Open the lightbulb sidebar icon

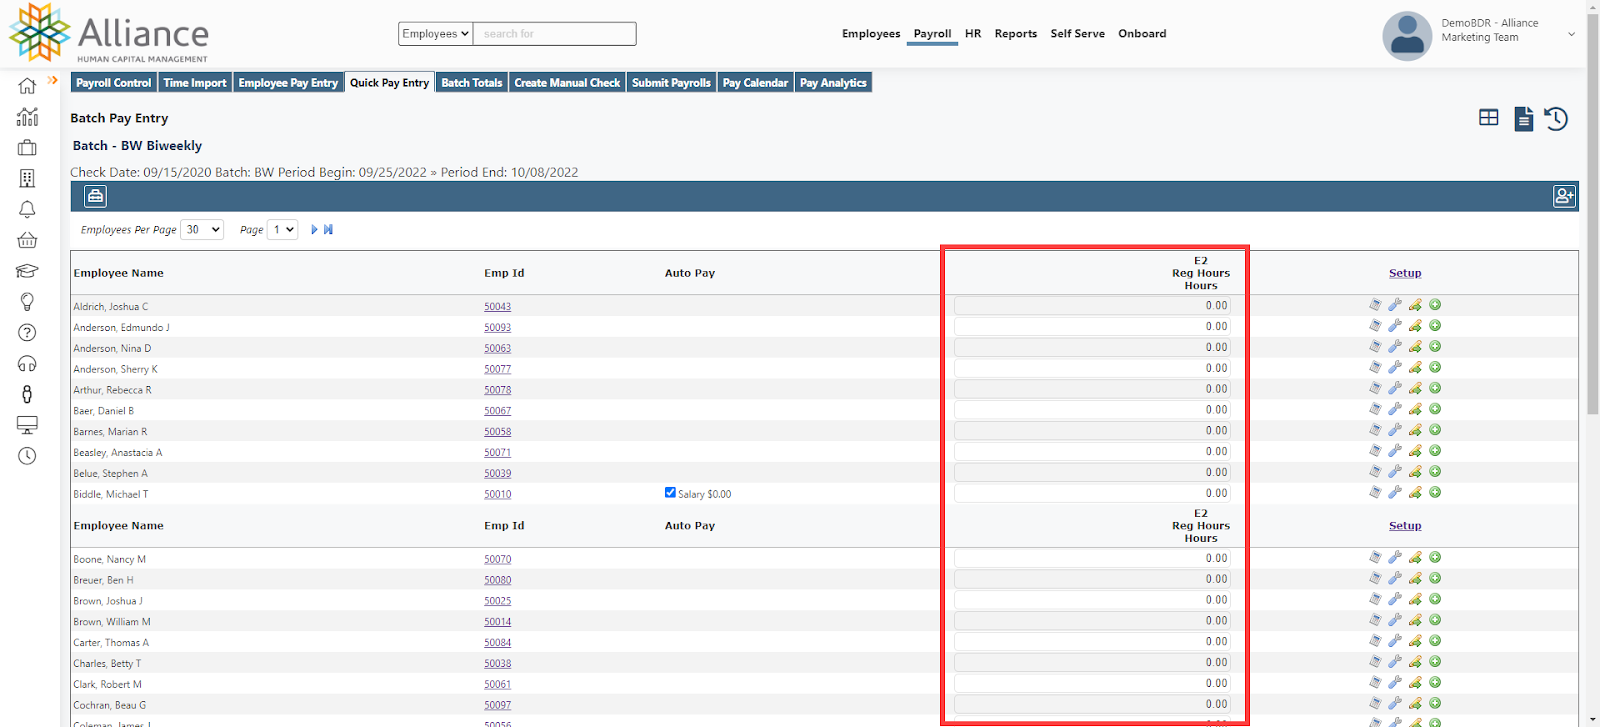[27, 301]
